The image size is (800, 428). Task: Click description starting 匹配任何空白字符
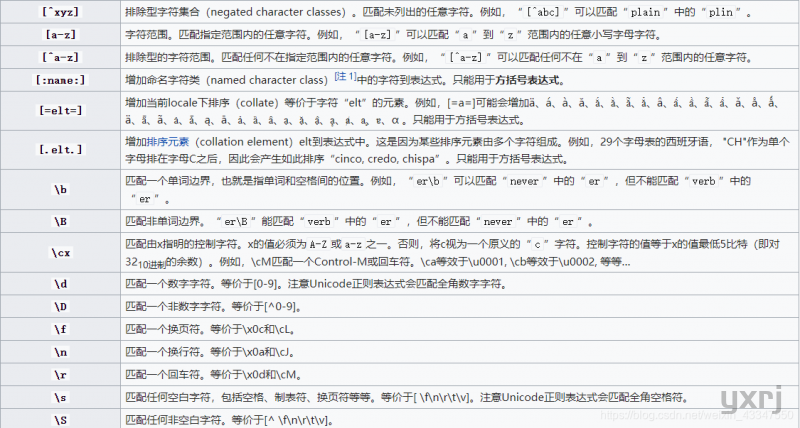point(407,397)
